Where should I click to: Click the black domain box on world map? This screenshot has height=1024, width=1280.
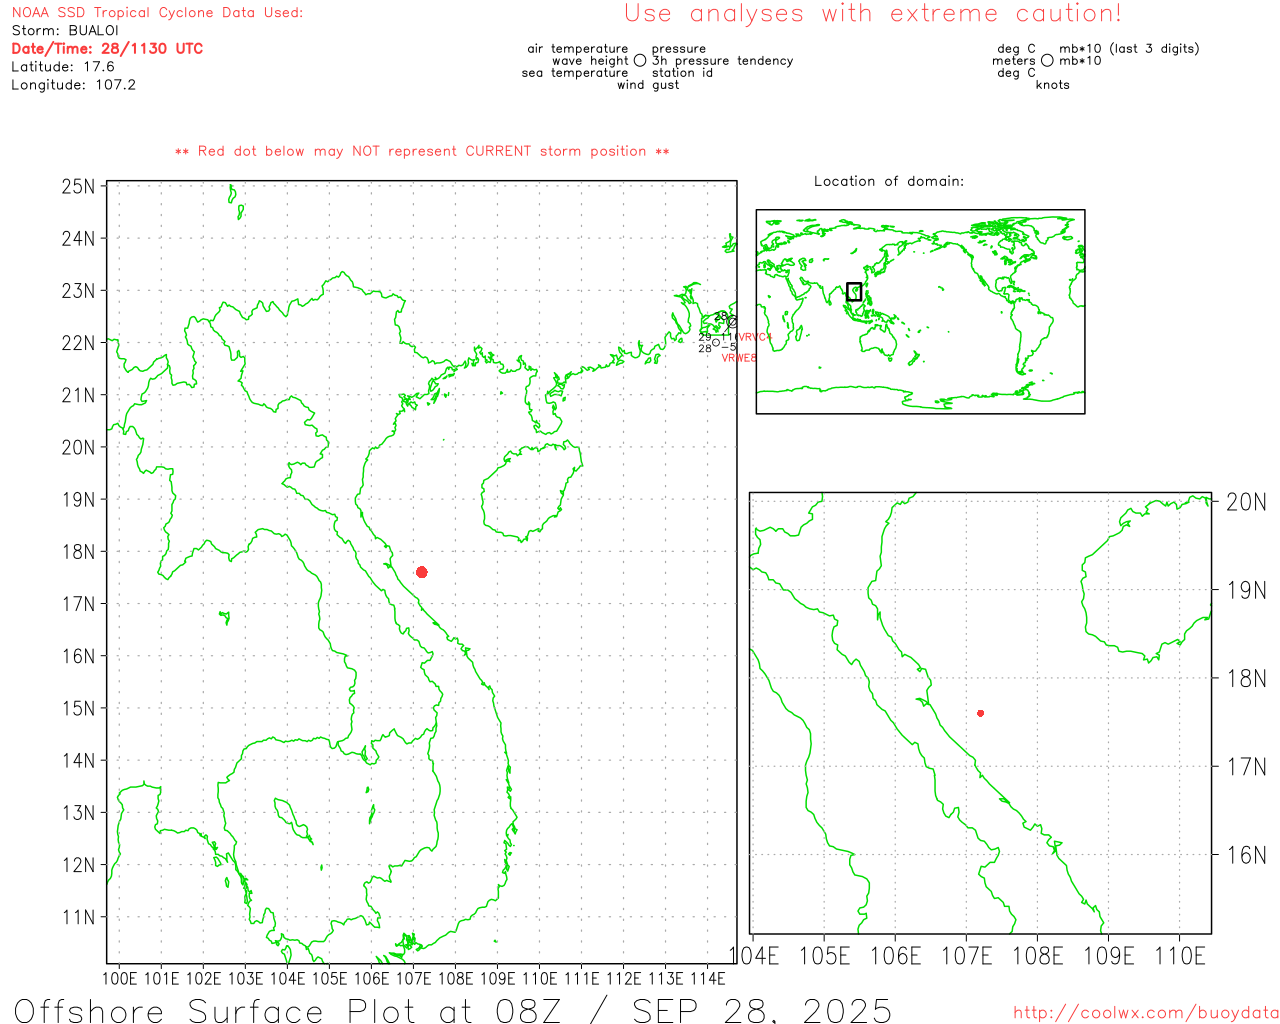(853, 291)
